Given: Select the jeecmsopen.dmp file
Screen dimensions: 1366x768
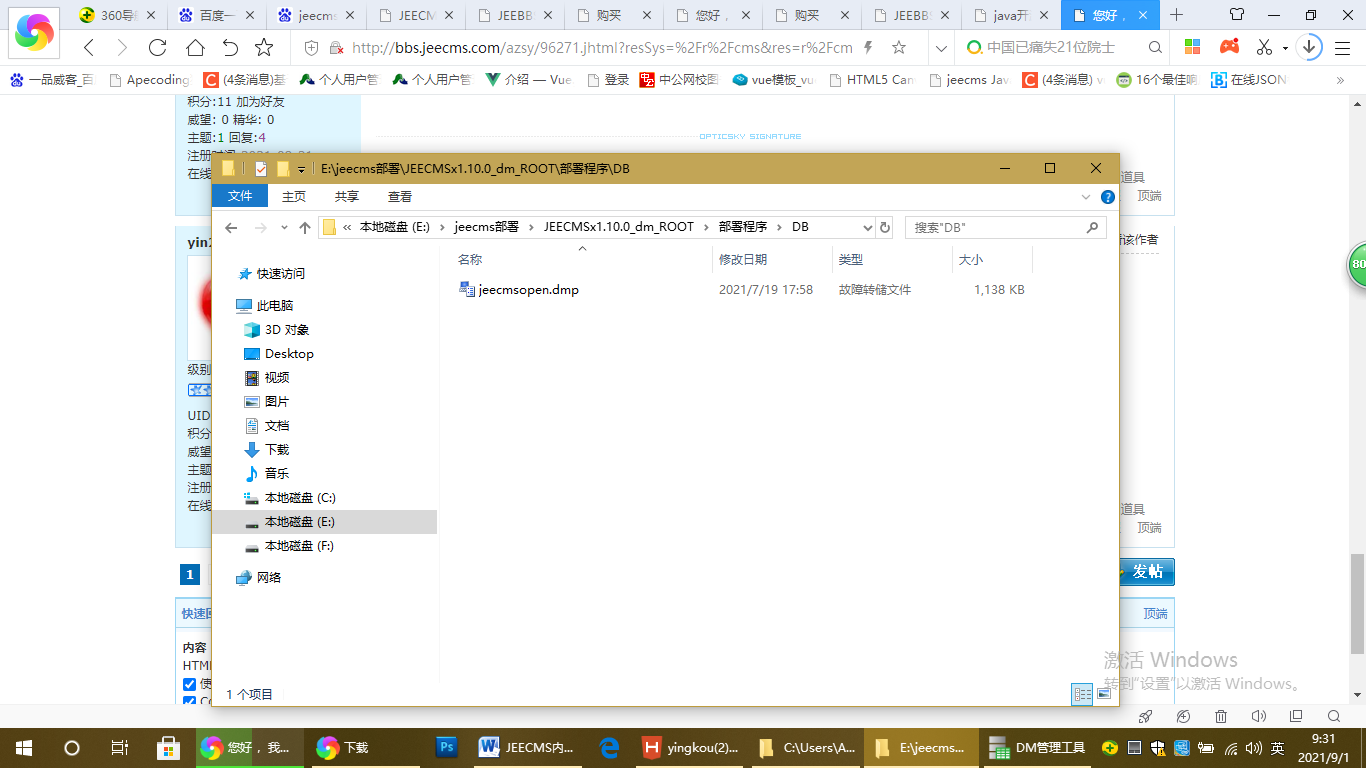Looking at the screenshot, I should click(x=528, y=290).
